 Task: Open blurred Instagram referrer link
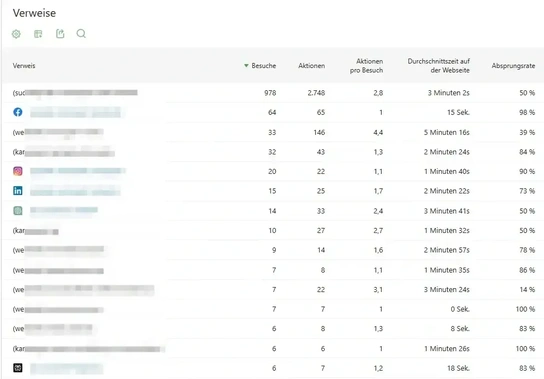(78, 171)
